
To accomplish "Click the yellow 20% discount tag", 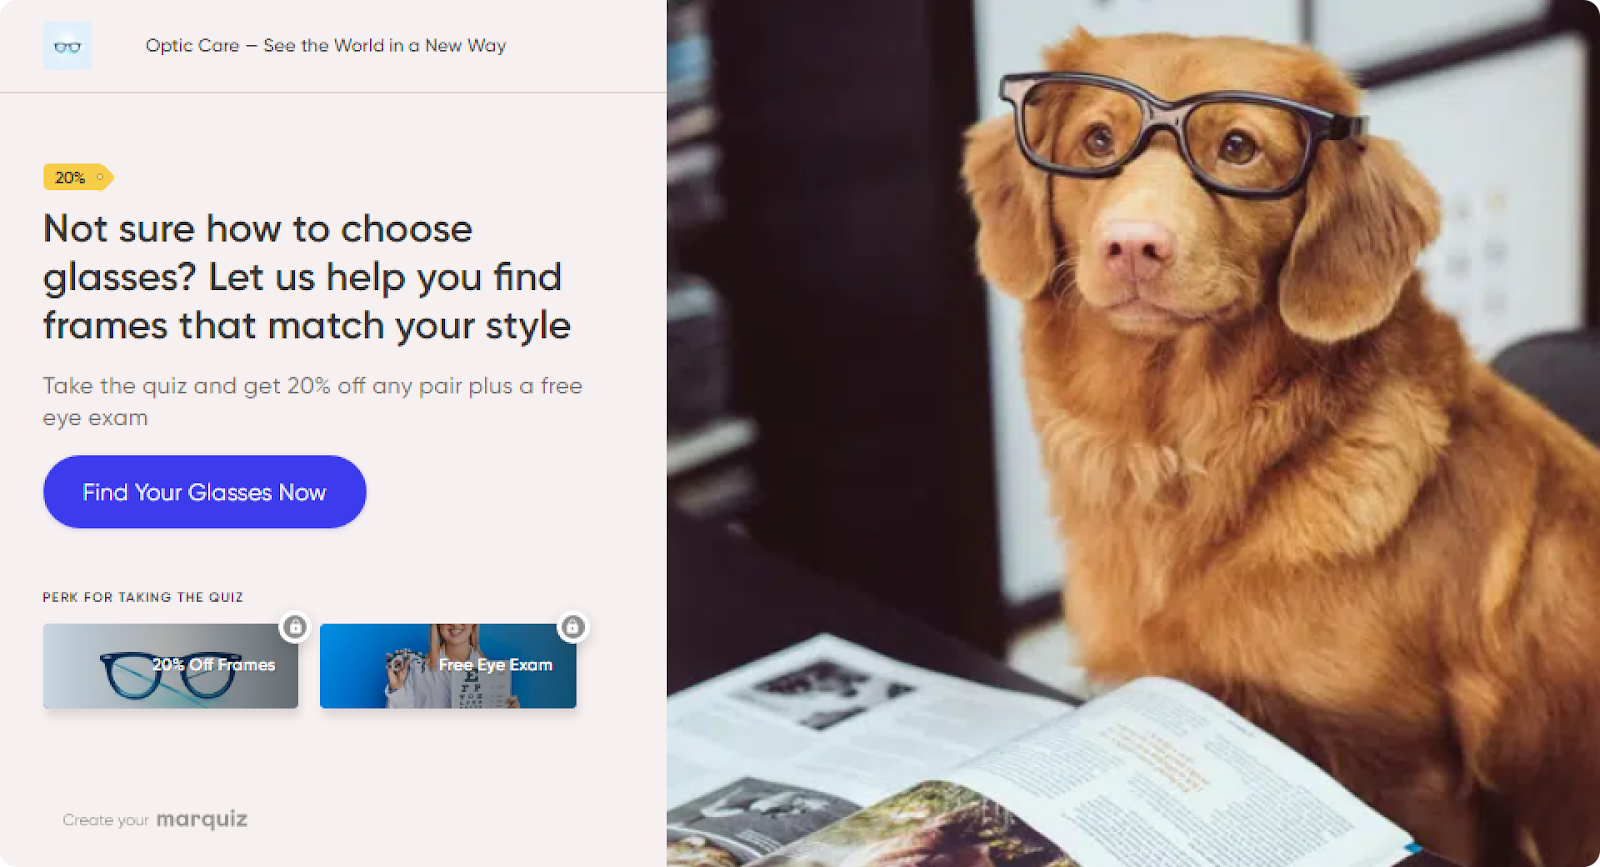I will (x=78, y=177).
